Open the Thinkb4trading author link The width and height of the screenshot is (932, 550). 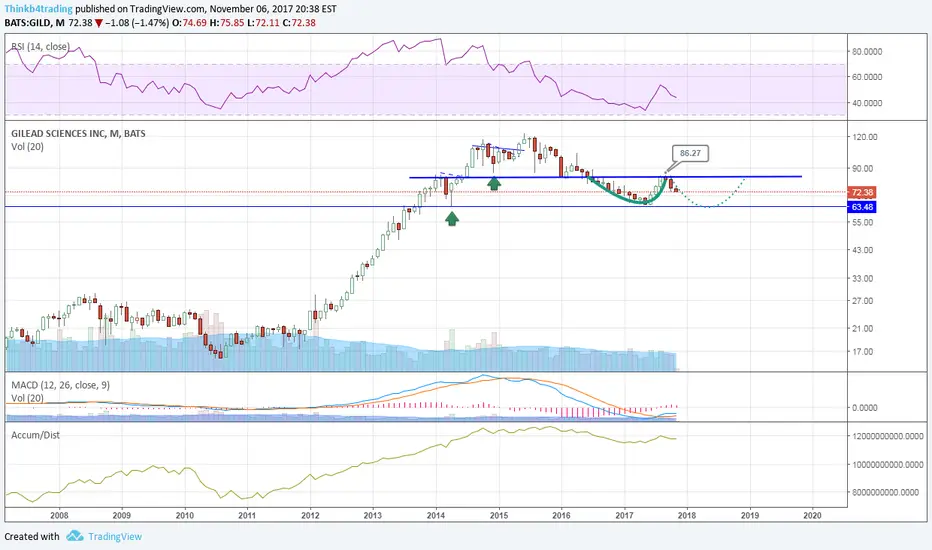[39, 9]
